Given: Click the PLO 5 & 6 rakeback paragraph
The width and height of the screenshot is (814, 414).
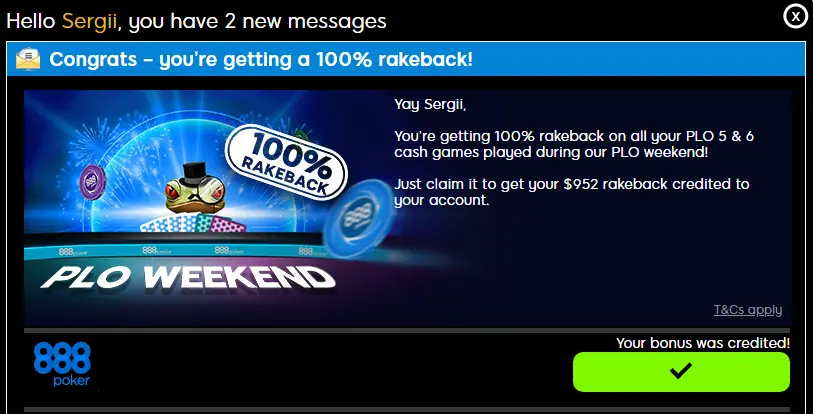Looking at the screenshot, I should pyautogui.click(x=574, y=144).
